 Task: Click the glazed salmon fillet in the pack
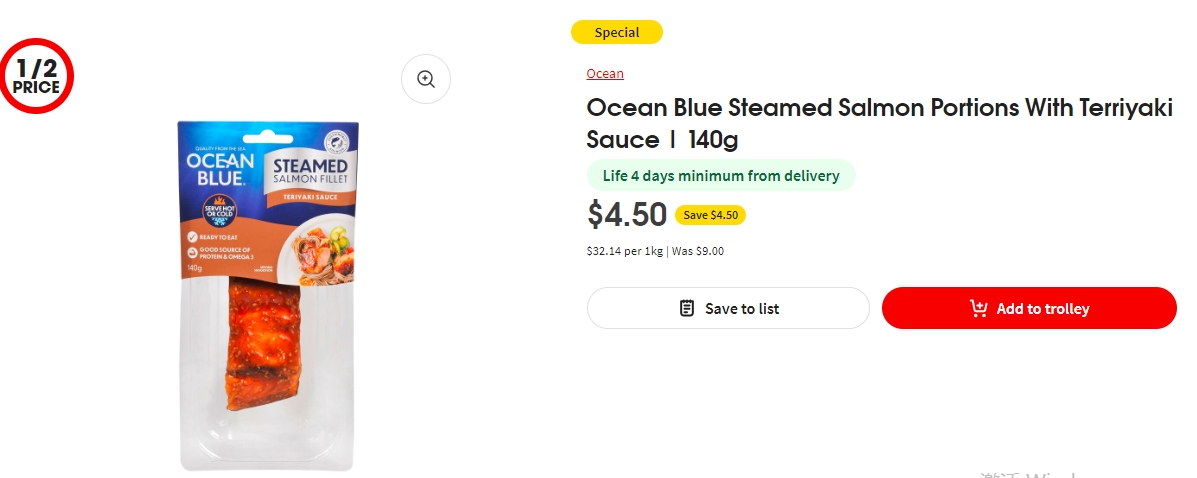(x=264, y=344)
